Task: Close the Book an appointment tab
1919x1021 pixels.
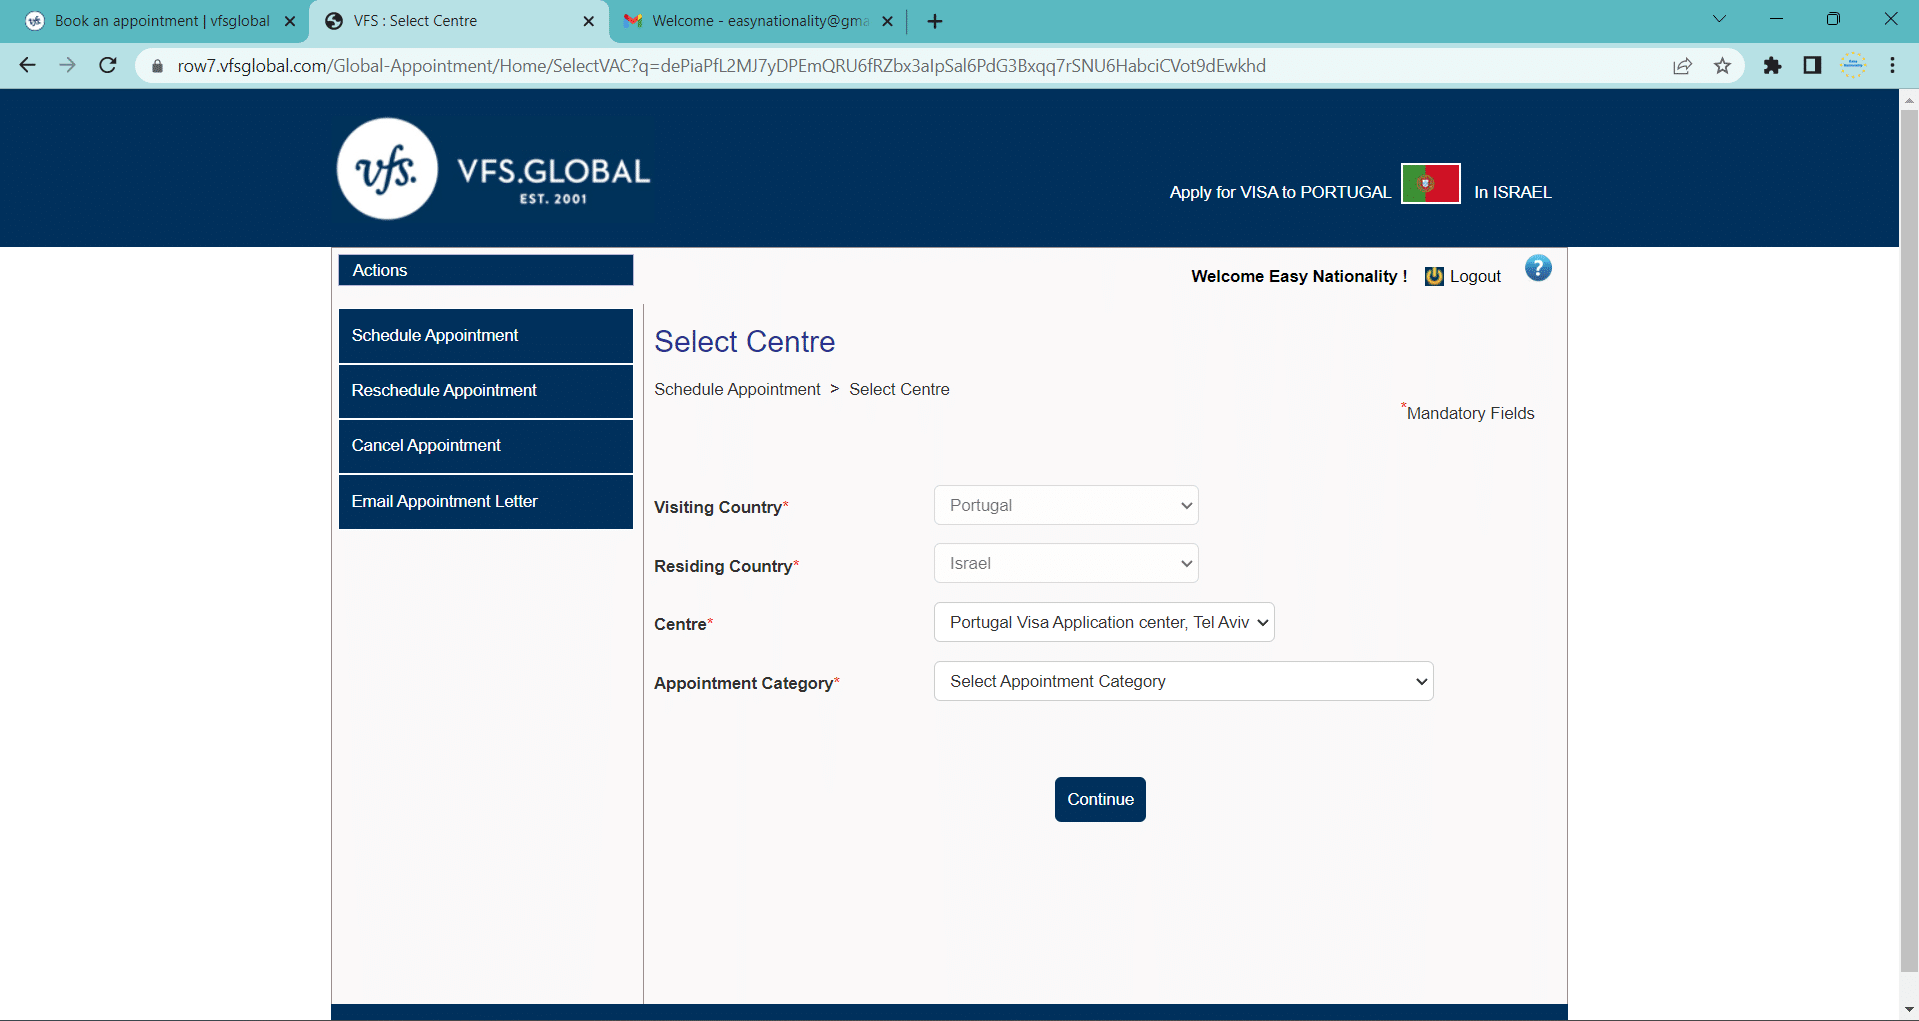Action: pos(290,21)
